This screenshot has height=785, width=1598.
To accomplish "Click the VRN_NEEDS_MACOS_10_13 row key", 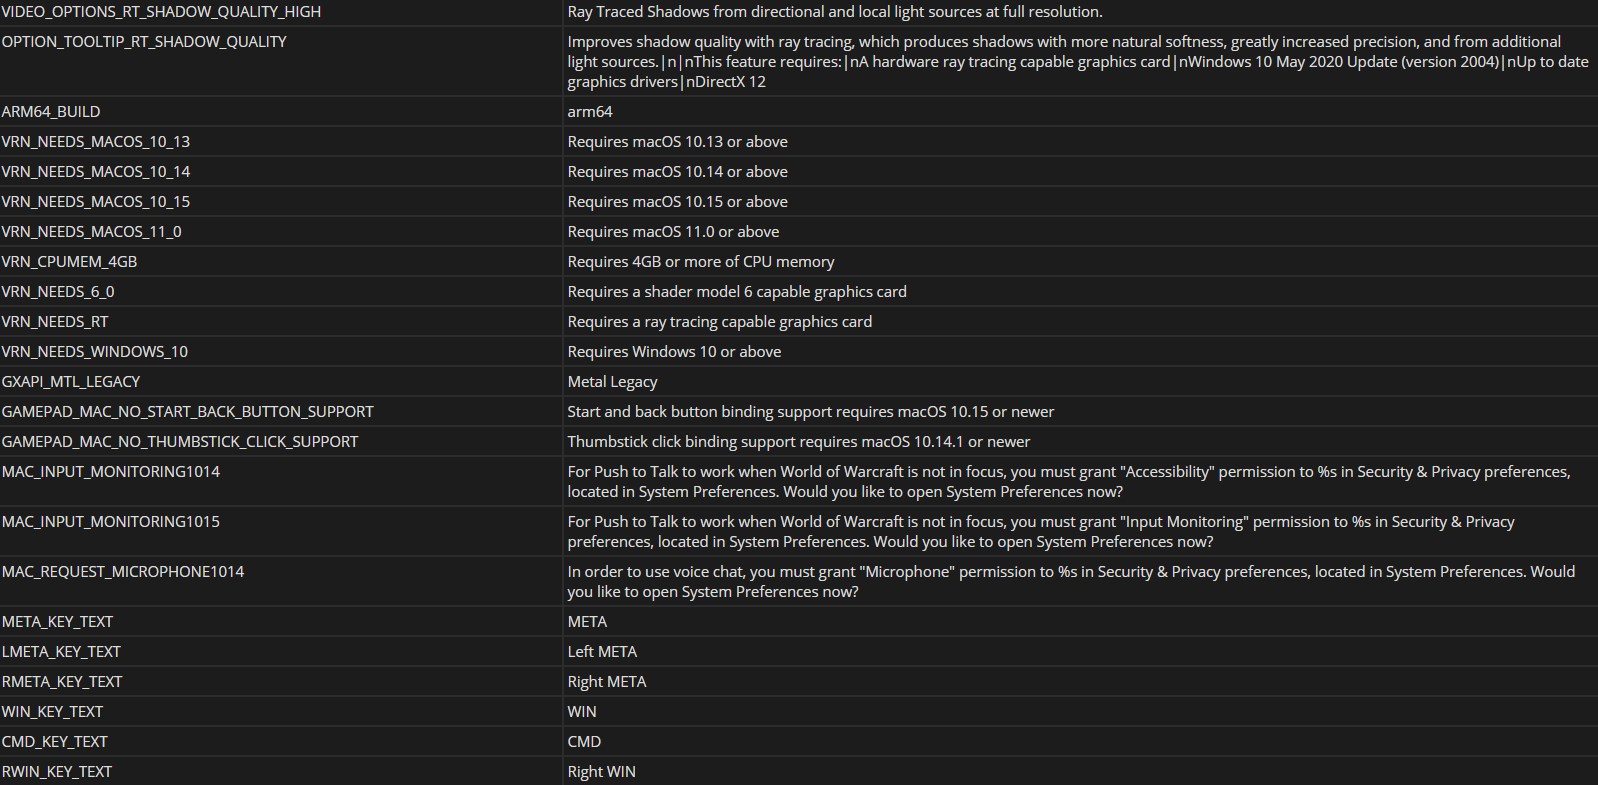I will (96, 142).
